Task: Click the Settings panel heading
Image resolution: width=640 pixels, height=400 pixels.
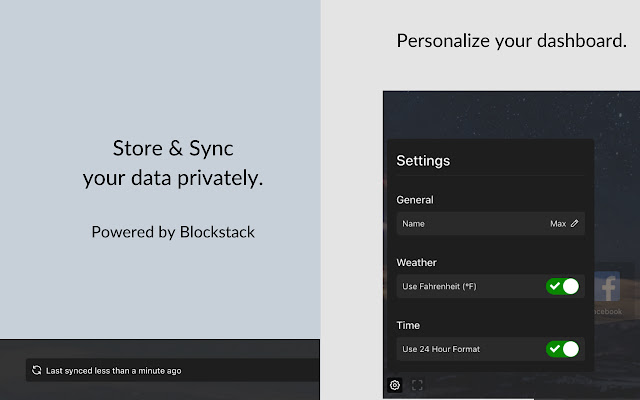Action: (x=423, y=160)
